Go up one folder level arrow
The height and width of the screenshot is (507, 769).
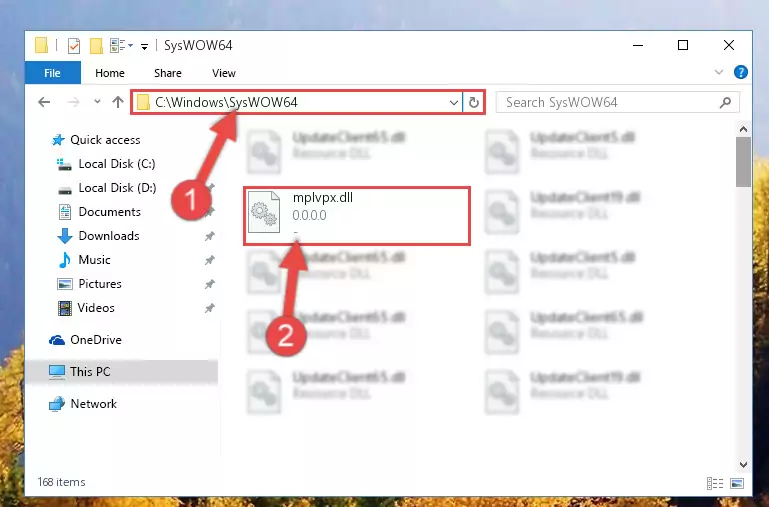click(118, 102)
